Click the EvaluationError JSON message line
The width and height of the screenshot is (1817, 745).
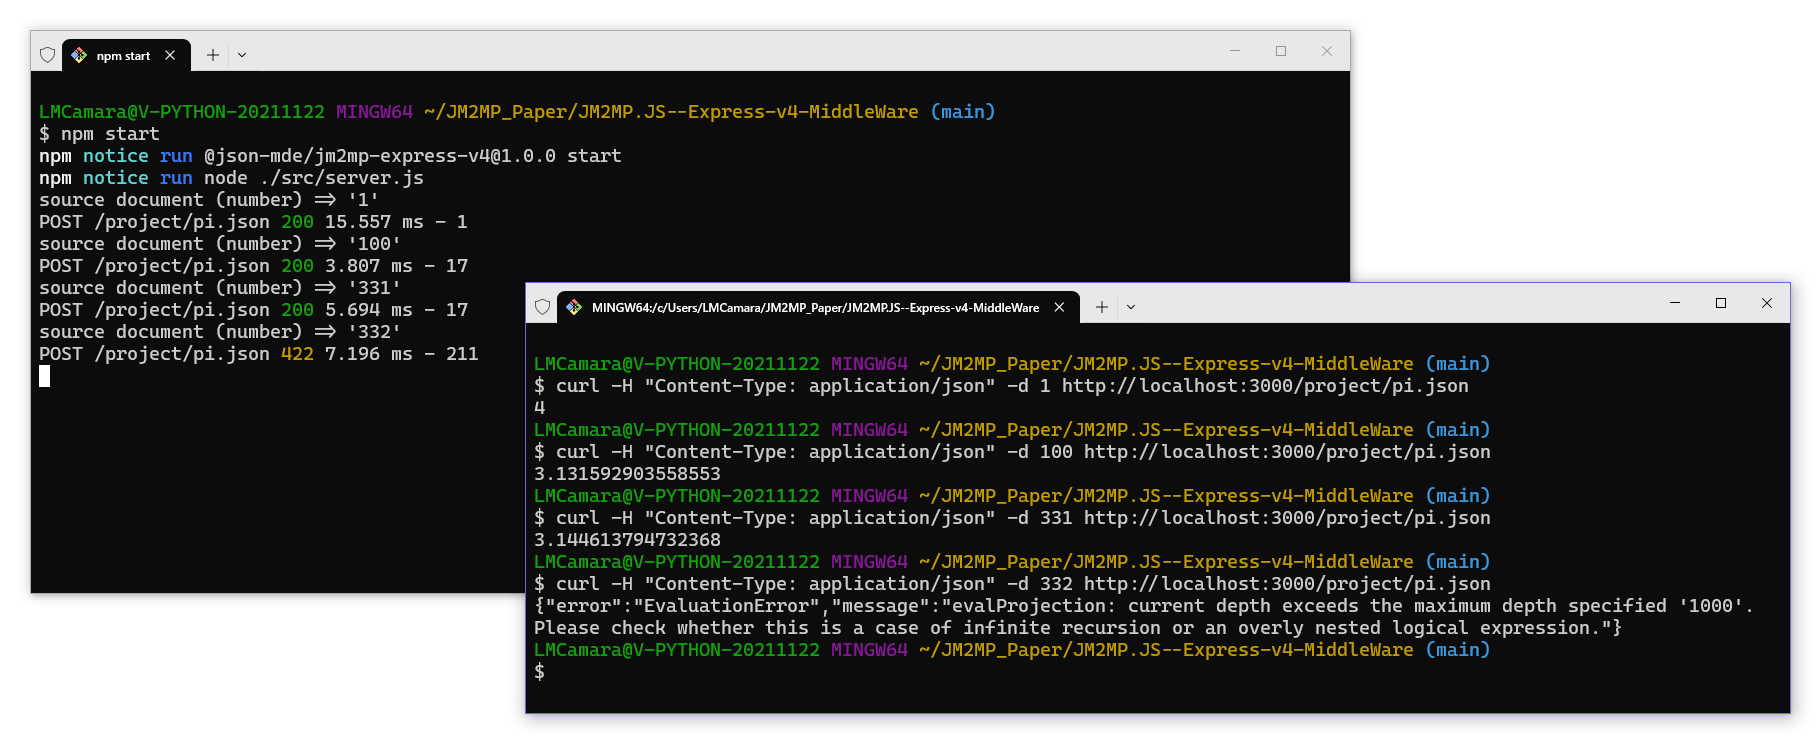click(1144, 606)
